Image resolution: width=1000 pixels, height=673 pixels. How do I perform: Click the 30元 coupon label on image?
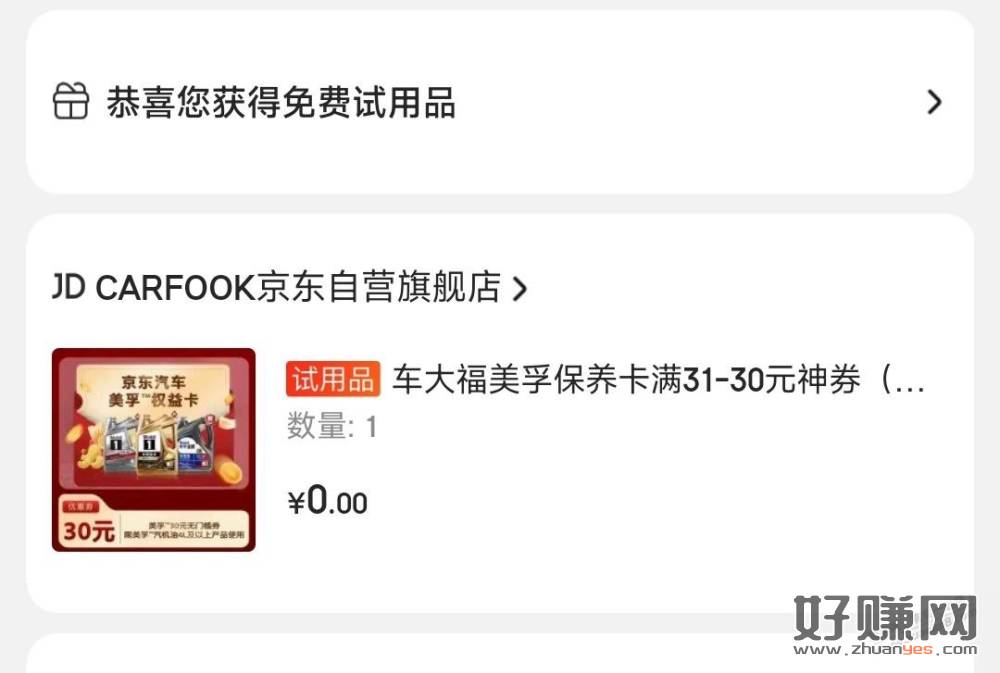(88, 531)
